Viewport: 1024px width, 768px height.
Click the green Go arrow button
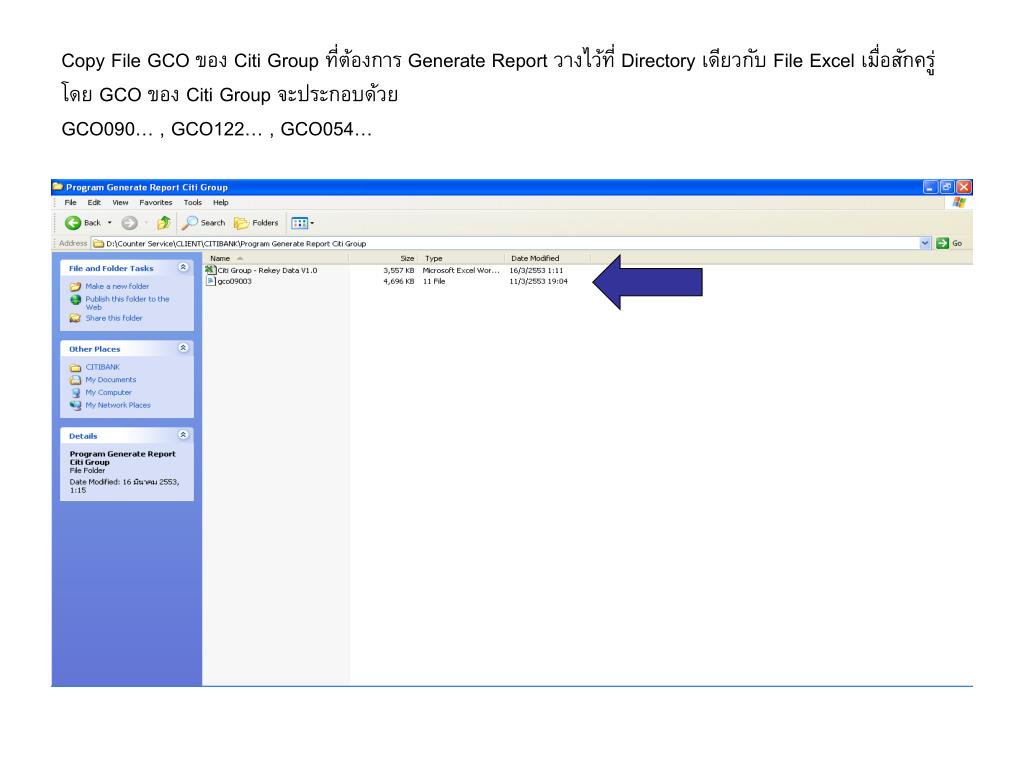click(942, 244)
